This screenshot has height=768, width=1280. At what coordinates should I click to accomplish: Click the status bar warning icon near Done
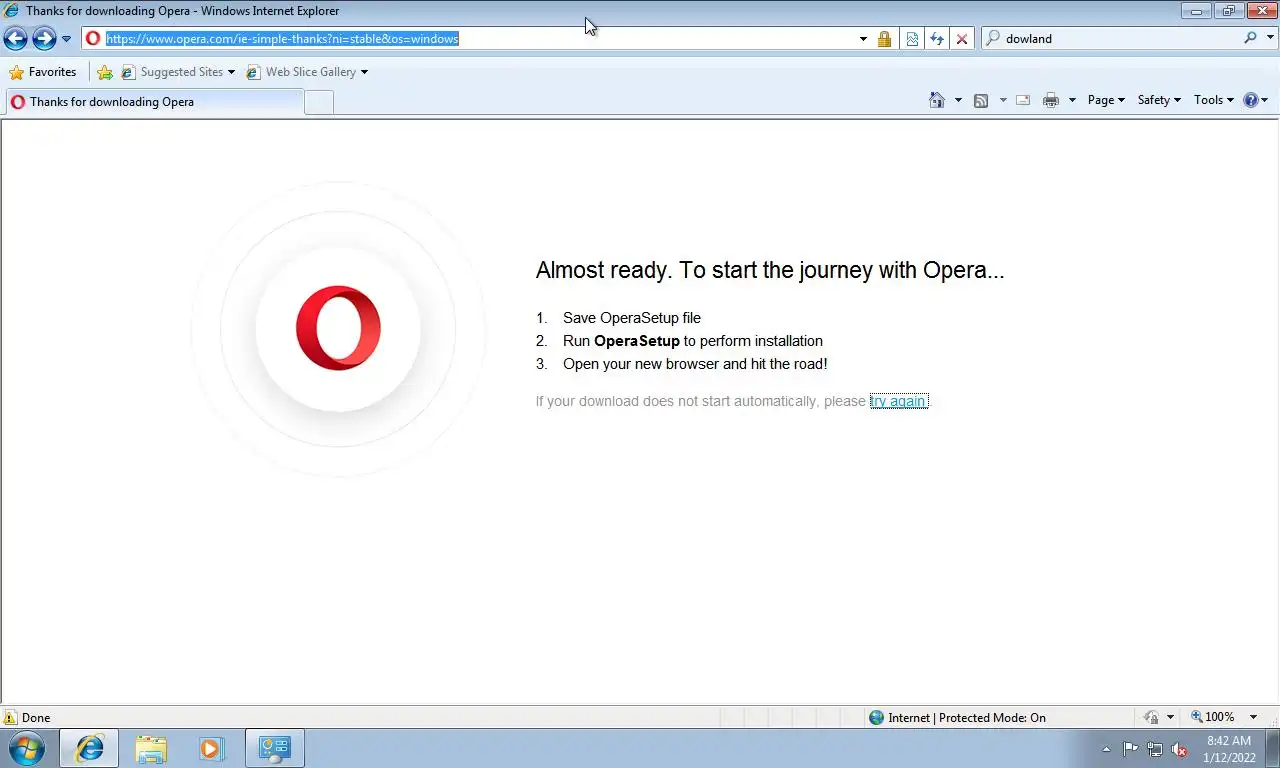click(x=10, y=717)
